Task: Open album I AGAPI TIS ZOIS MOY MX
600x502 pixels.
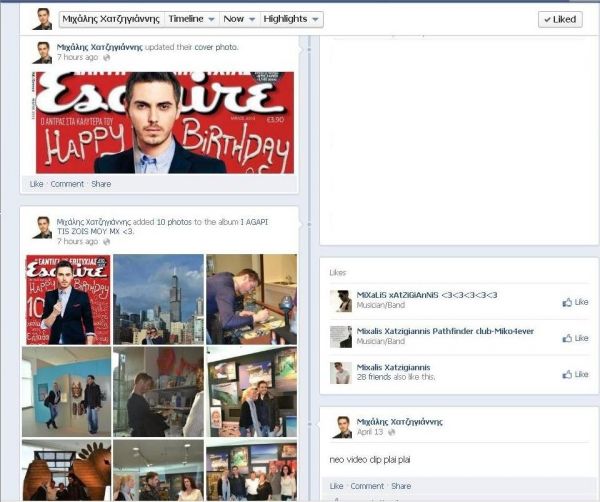Action: 163,227
